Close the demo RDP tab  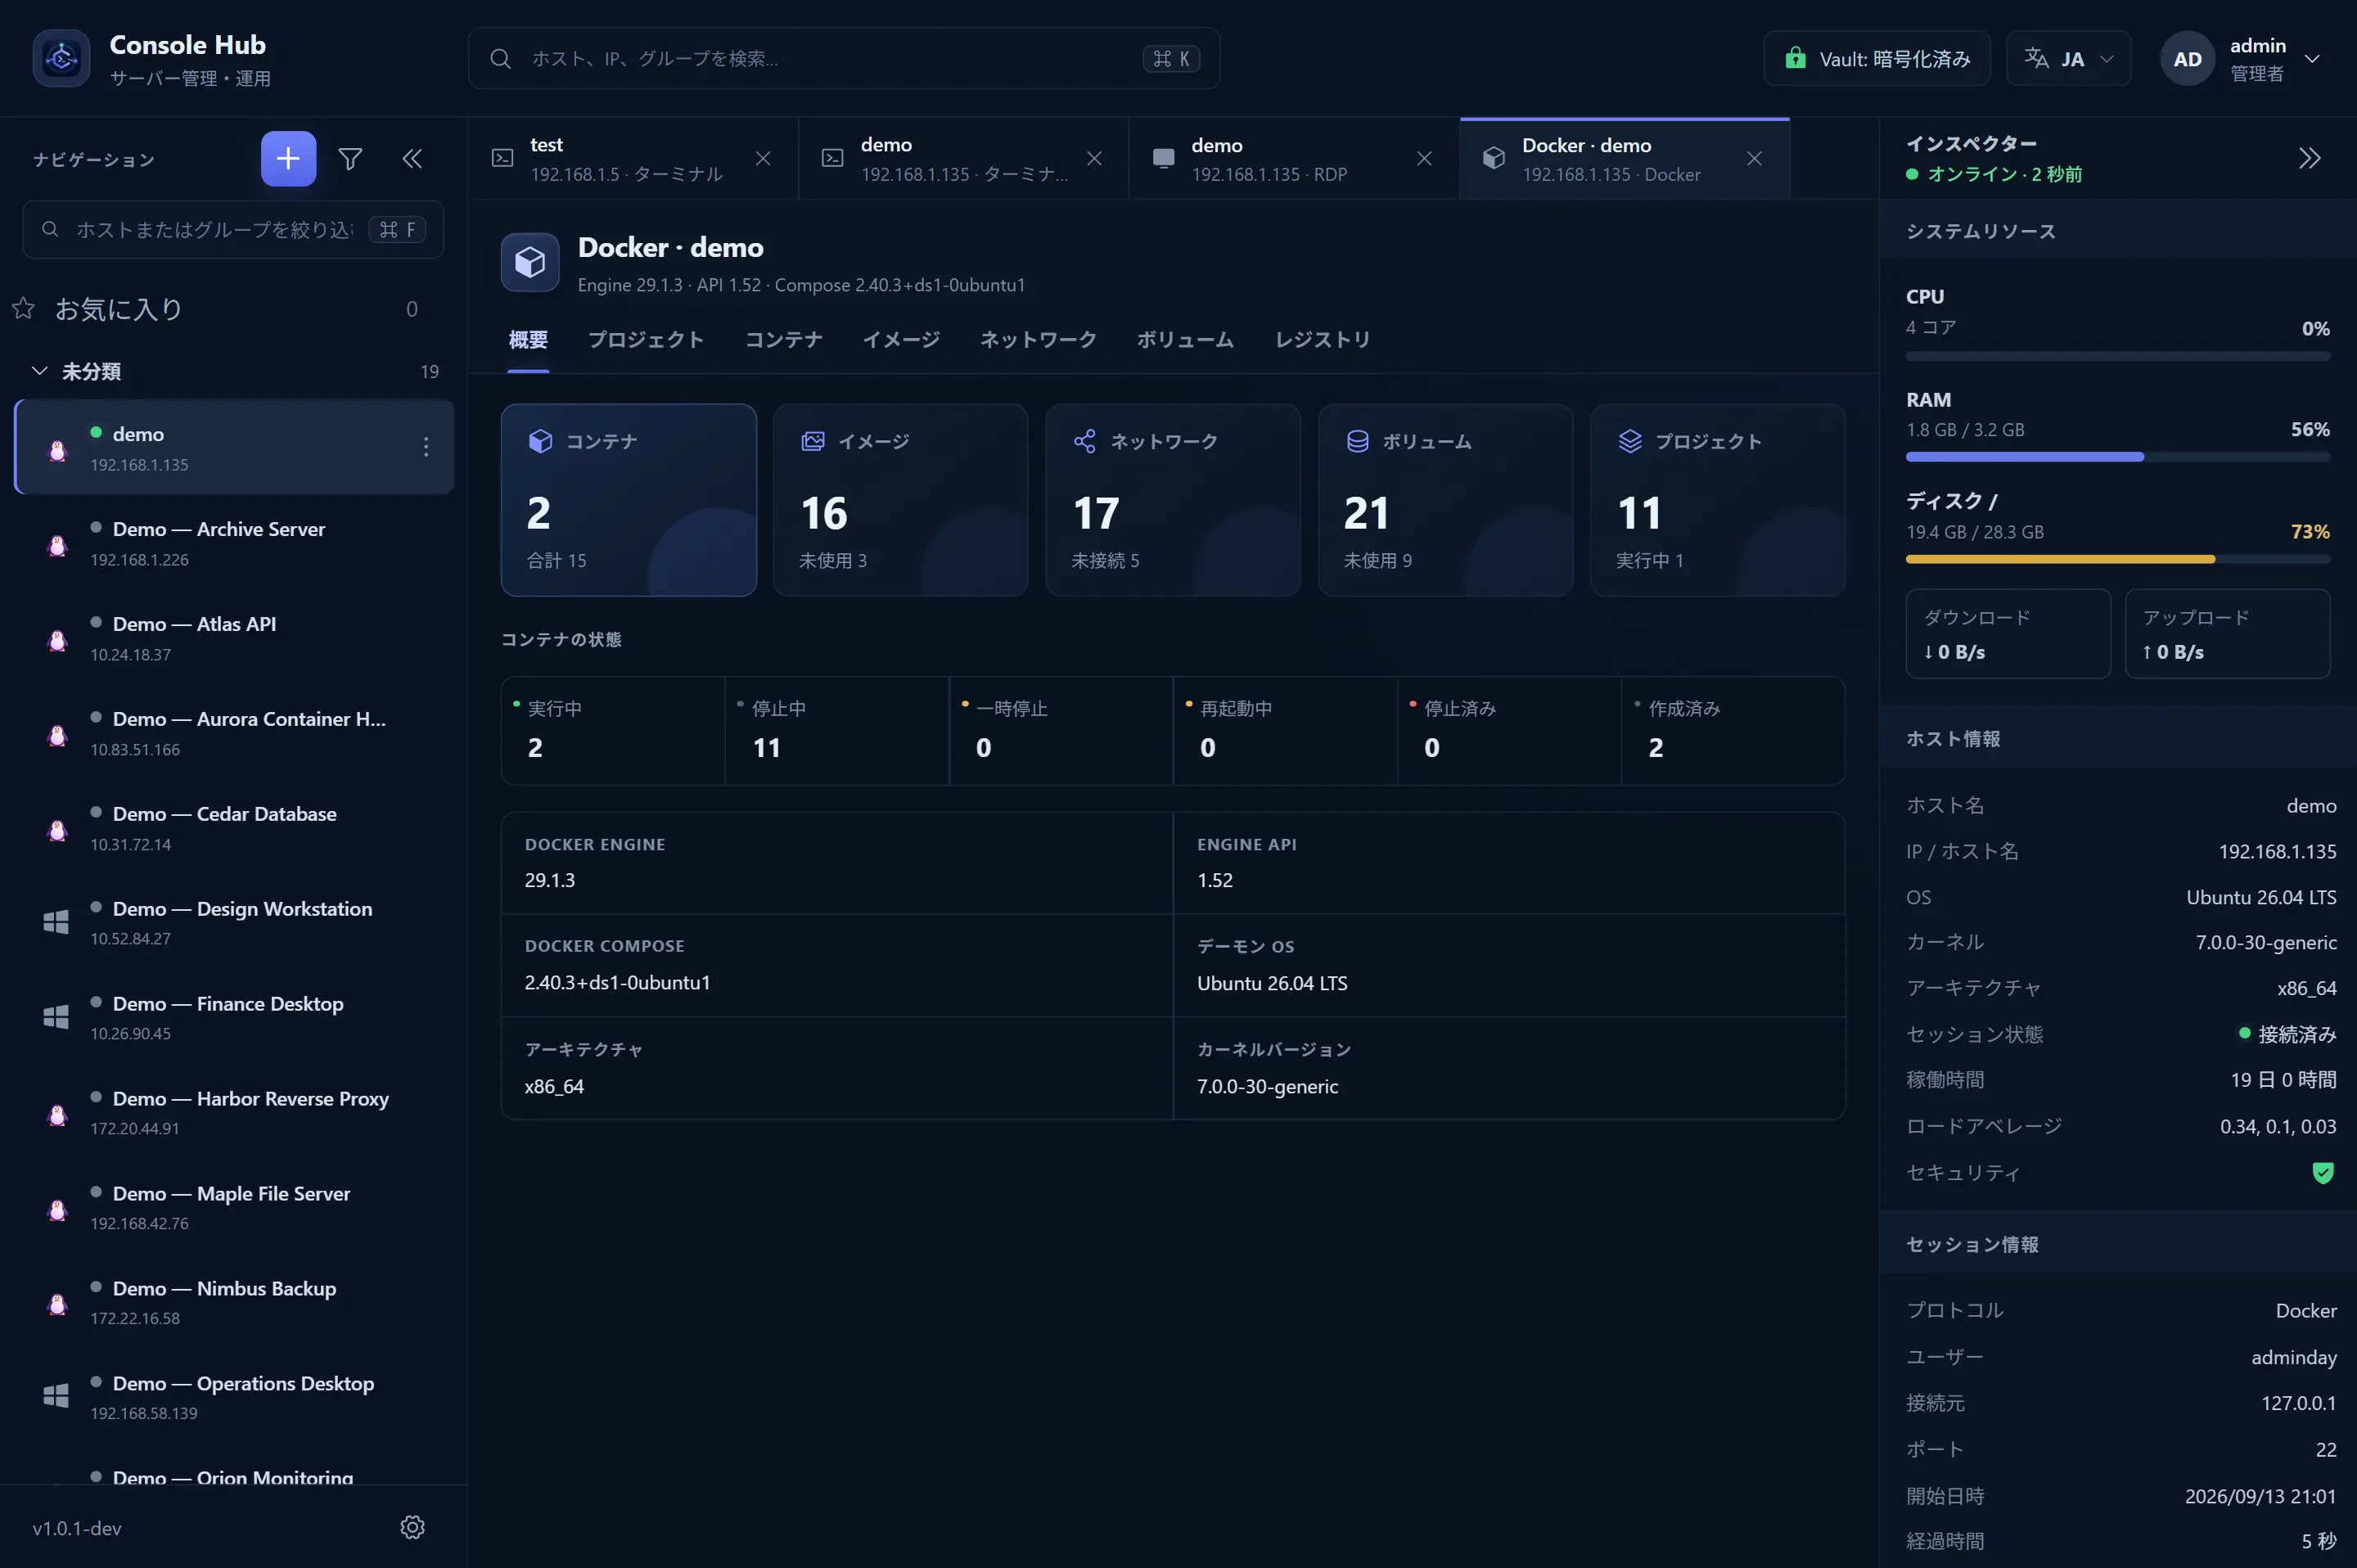click(1424, 158)
